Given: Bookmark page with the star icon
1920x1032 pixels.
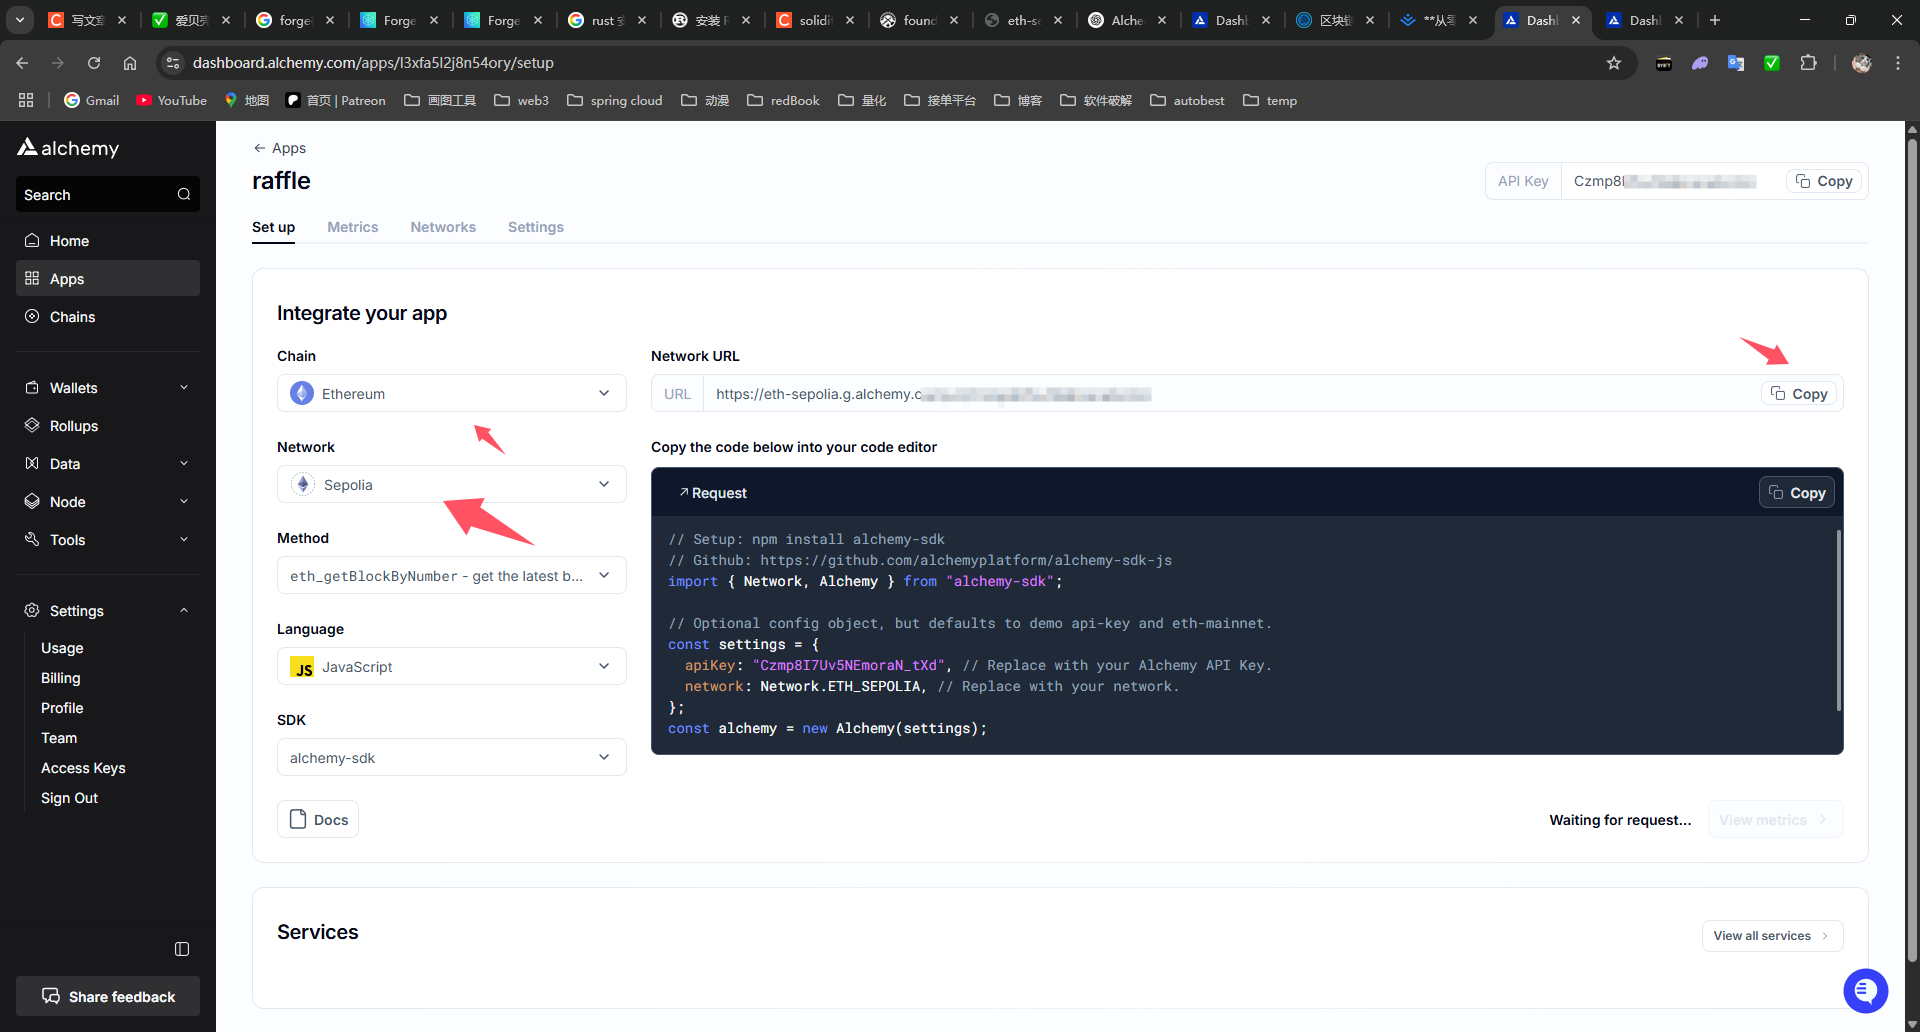Looking at the screenshot, I should coord(1613,63).
